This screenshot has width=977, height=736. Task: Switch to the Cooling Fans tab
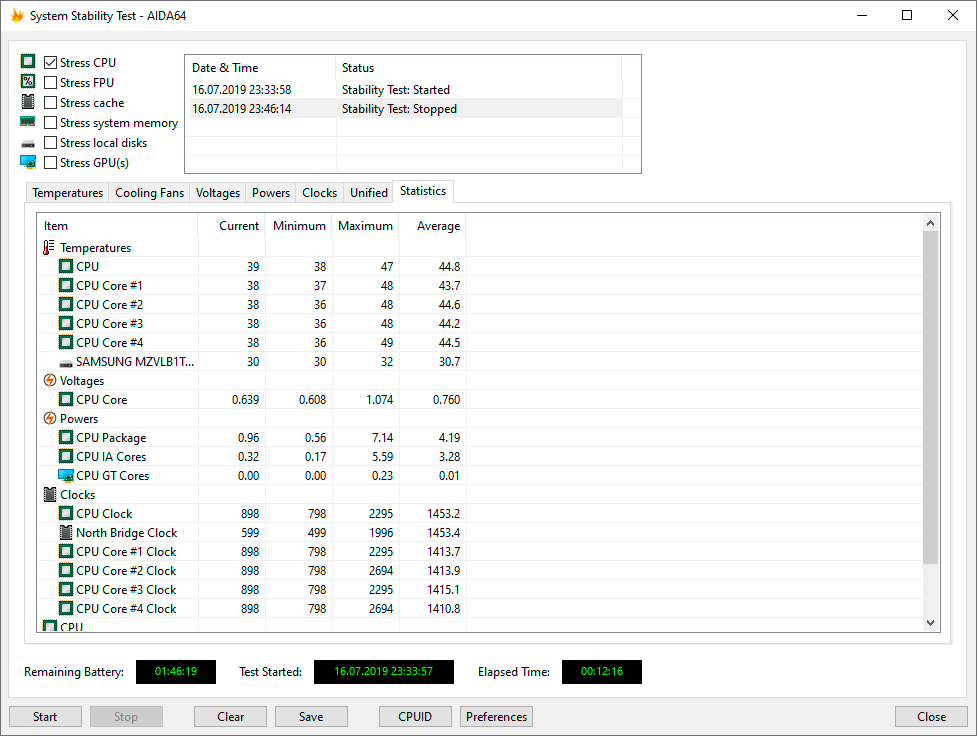[x=150, y=193]
